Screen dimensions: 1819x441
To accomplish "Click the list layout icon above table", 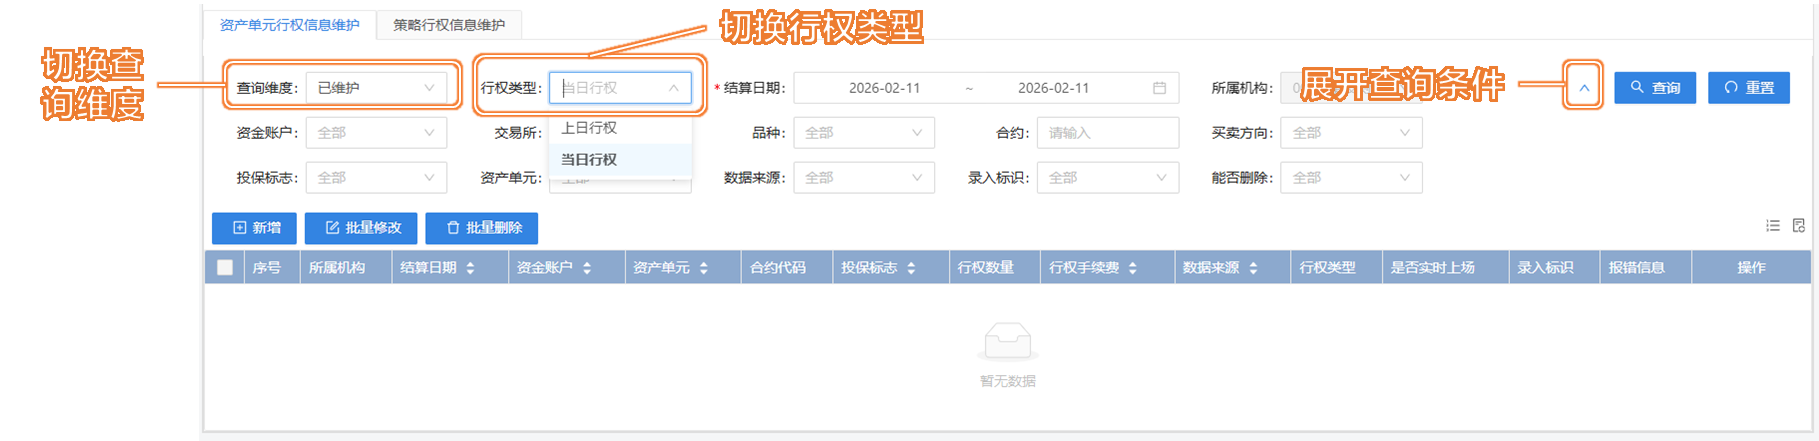I will 1773,226.
